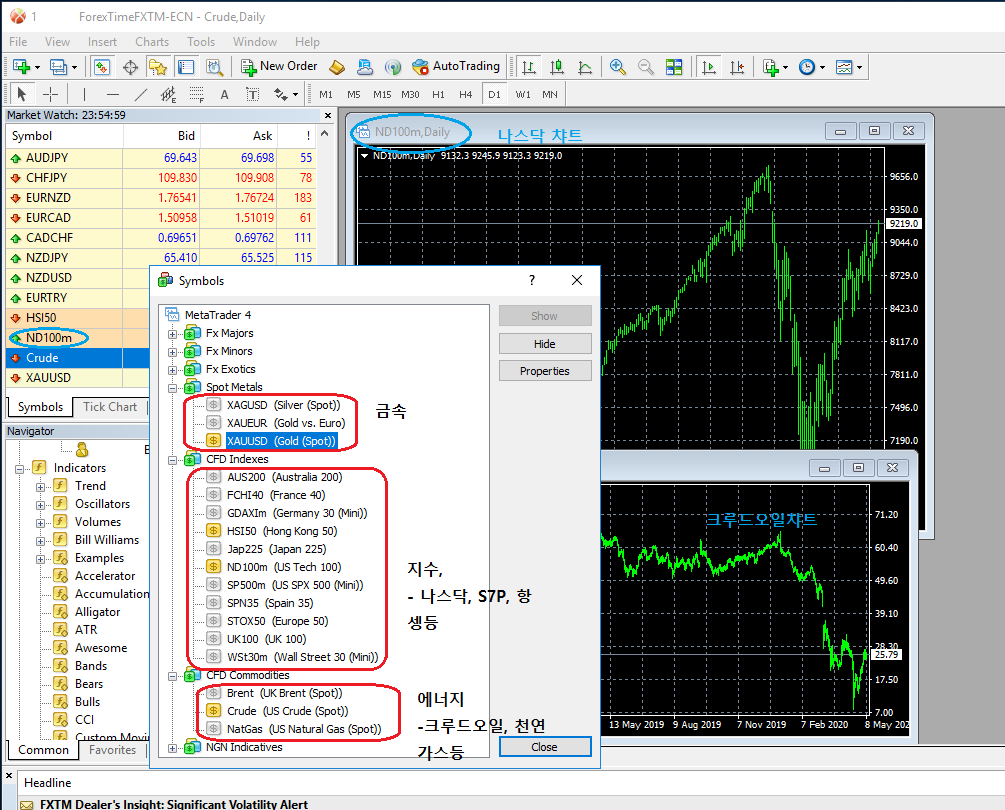This screenshot has height=810, width=1005.
Task: Click the Zoom Out magnifier
Action: click(x=646, y=67)
